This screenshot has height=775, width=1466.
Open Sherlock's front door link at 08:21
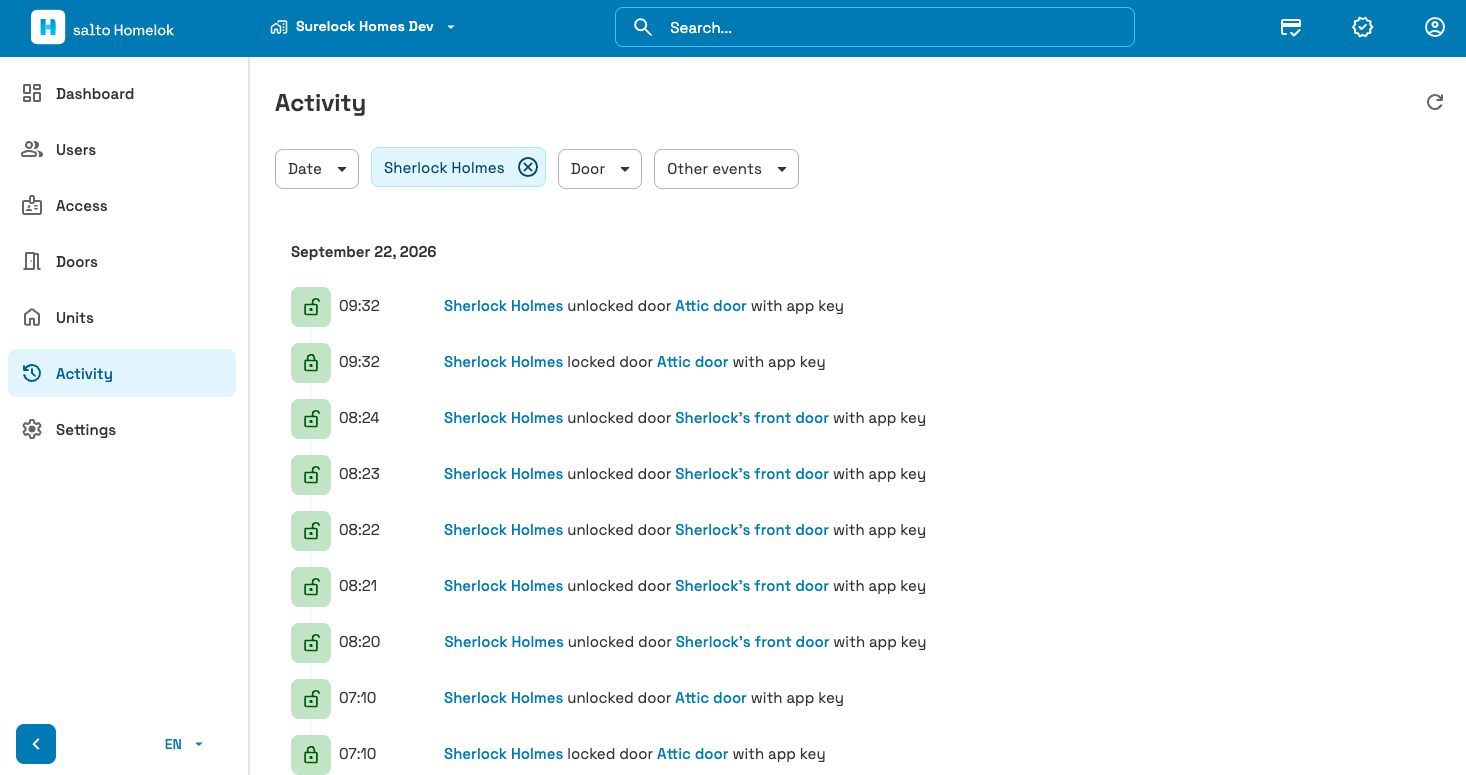point(752,586)
